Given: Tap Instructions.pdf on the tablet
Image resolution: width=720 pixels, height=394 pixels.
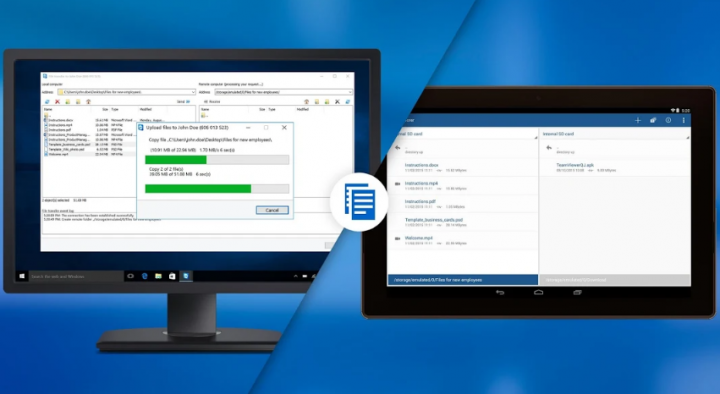Looking at the screenshot, I should point(463,204).
